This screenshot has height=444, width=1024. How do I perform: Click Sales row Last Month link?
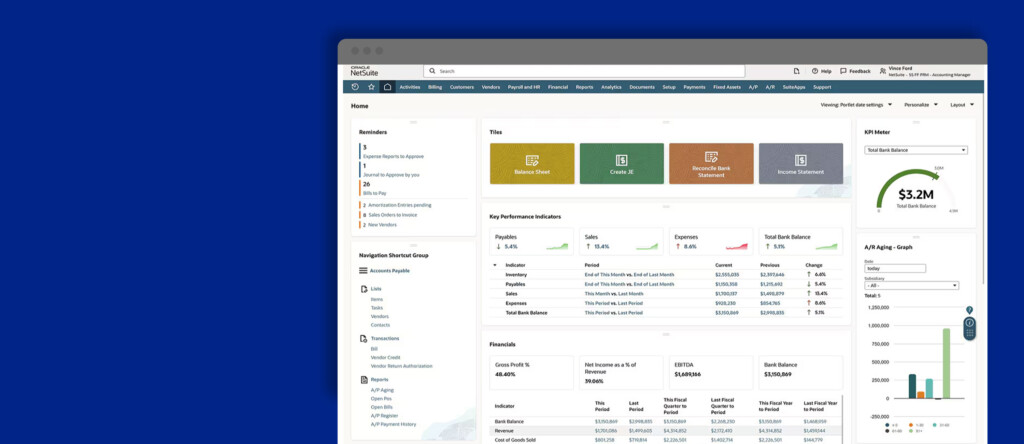[x=630, y=294]
